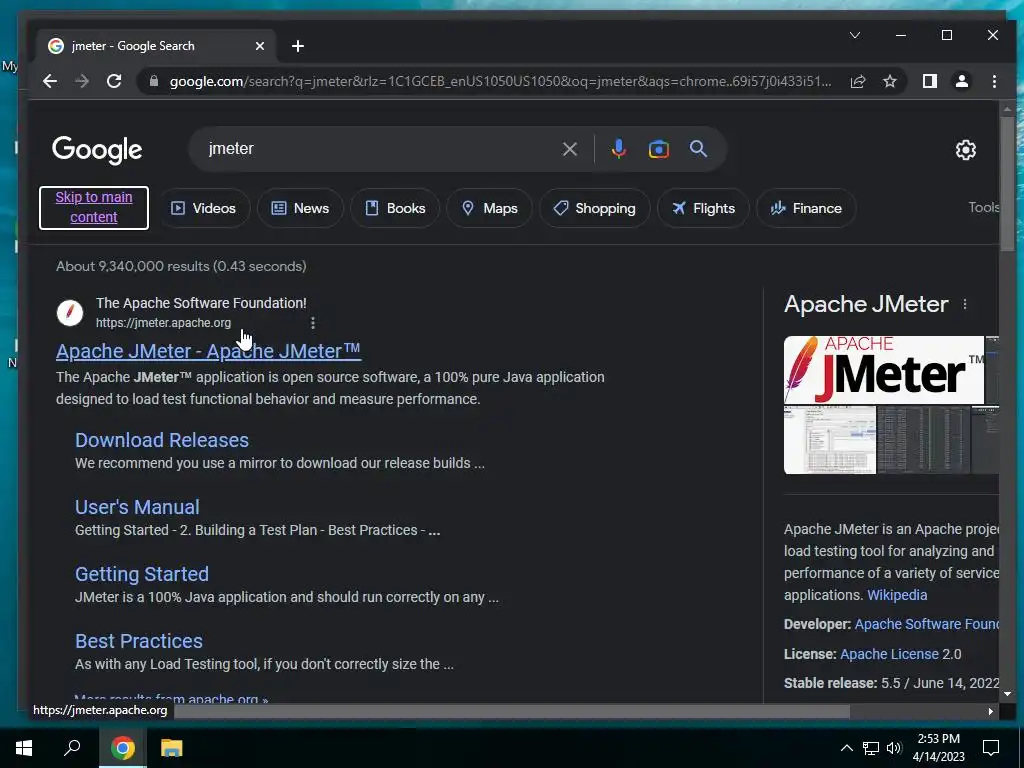This screenshot has height=768, width=1024.
Task: Click the address bar URL
Action: 500,82
